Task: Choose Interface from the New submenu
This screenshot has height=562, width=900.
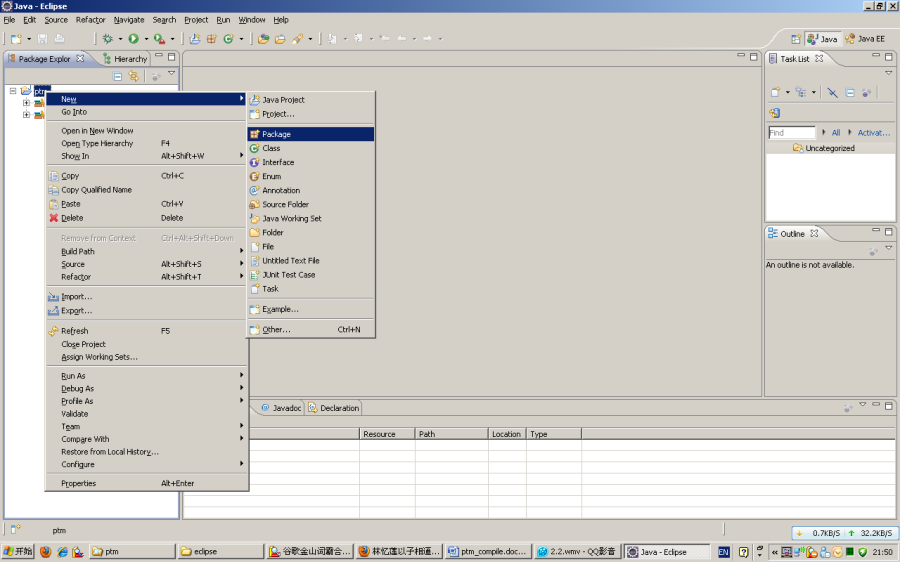Action: pyautogui.click(x=311, y=162)
